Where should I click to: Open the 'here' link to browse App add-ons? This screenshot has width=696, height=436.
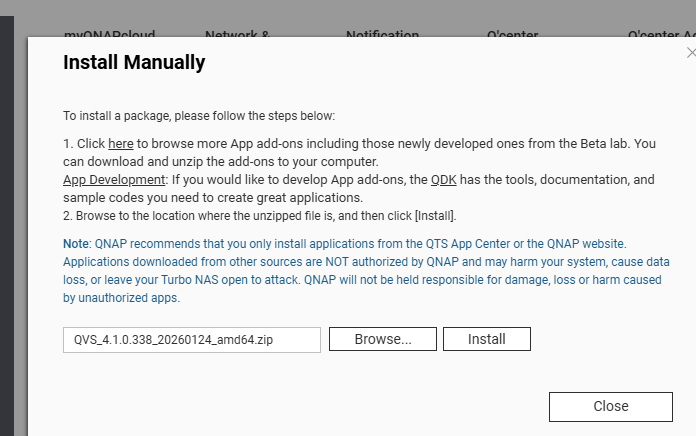pos(120,145)
